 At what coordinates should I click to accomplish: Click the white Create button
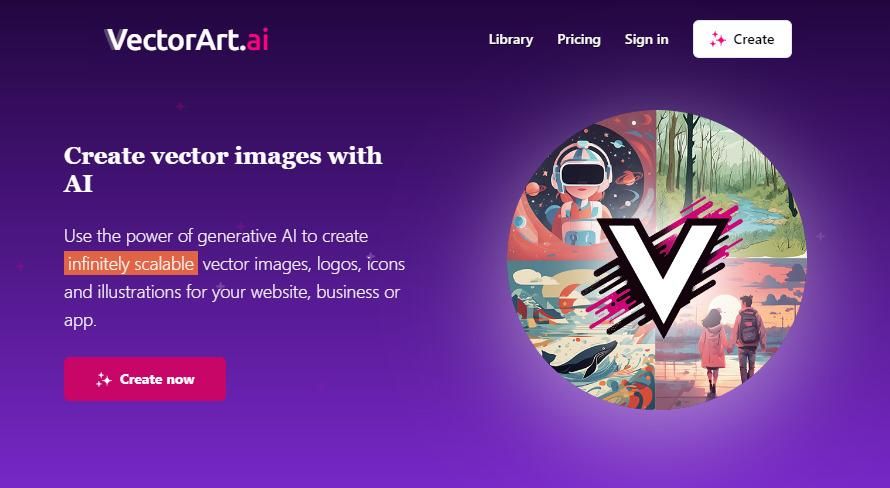click(742, 39)
